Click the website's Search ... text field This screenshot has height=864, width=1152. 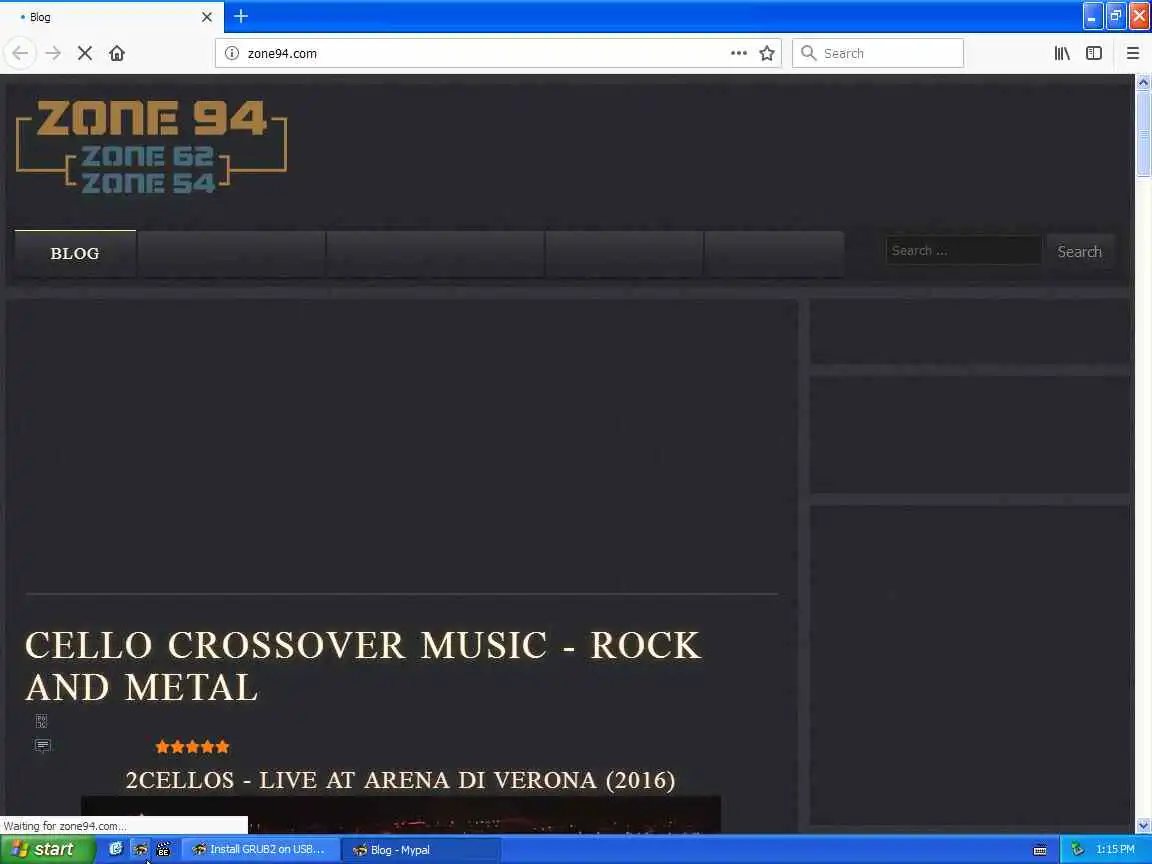click(x=963, y=251)
